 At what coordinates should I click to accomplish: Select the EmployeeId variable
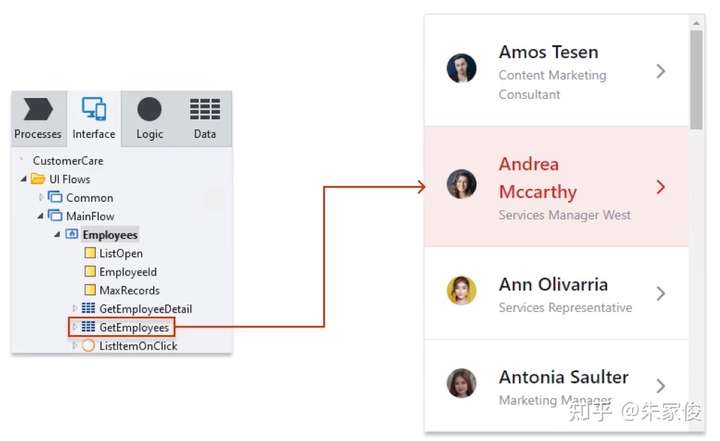(128, 272)
